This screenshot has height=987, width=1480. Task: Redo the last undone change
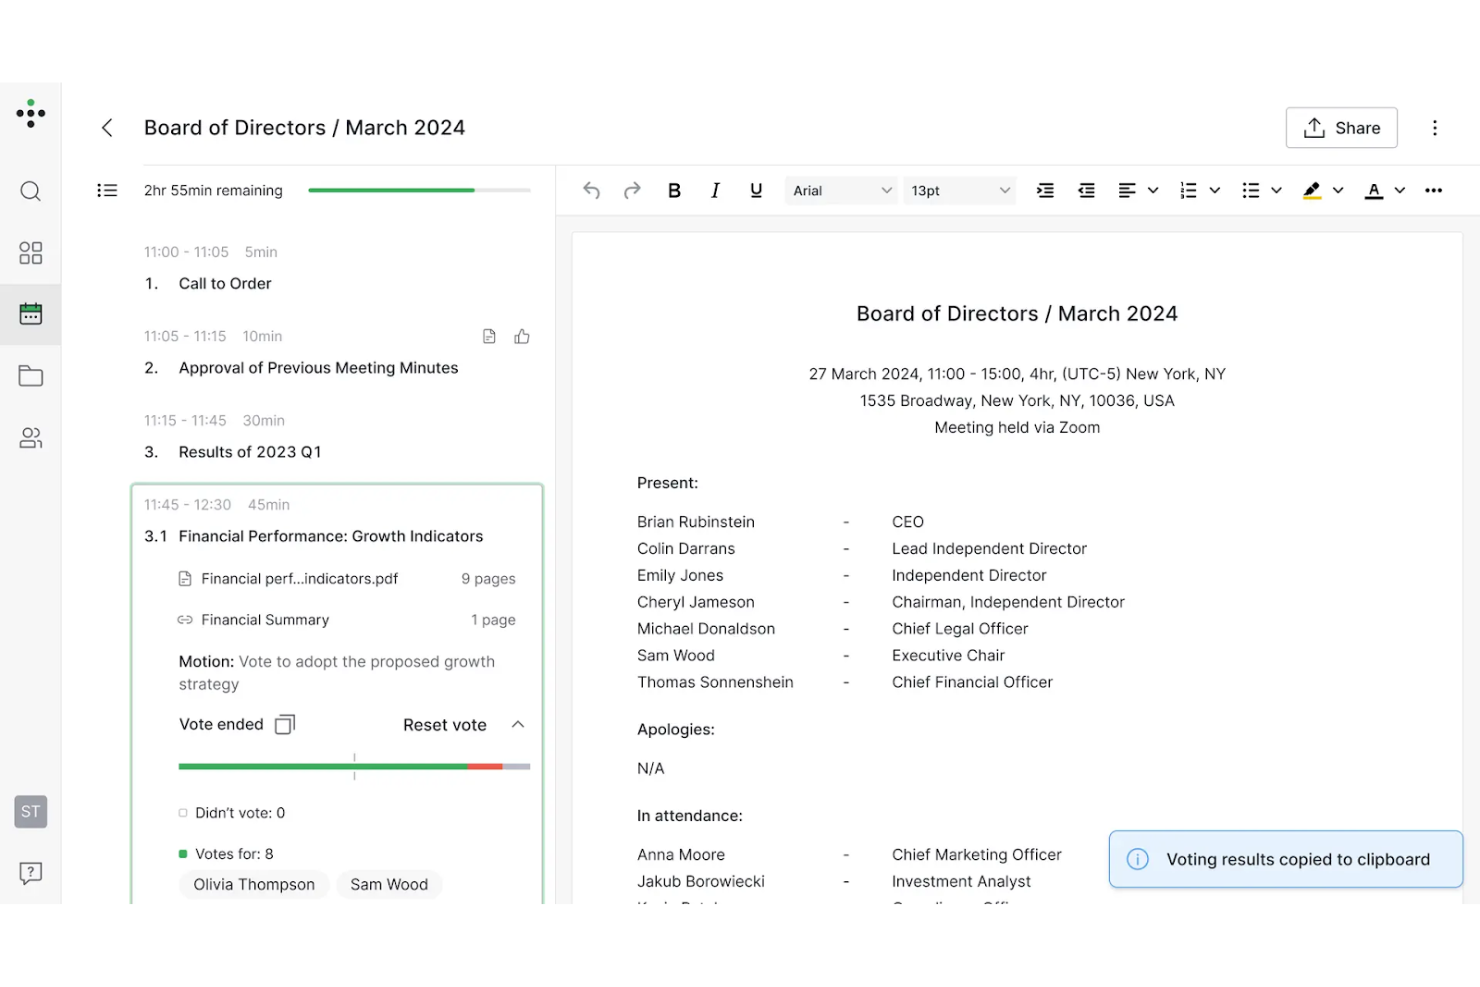(632, 190)
